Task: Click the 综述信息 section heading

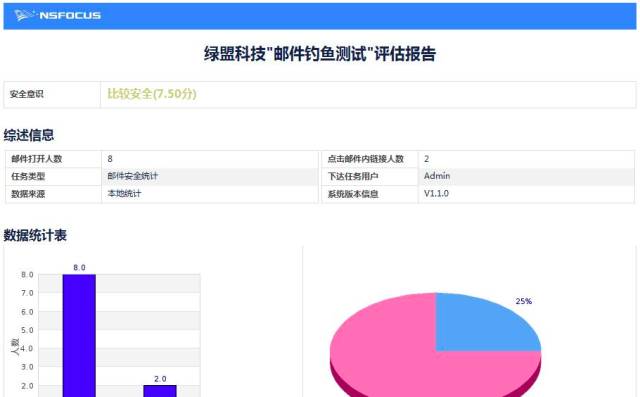Action: (29, 135)
